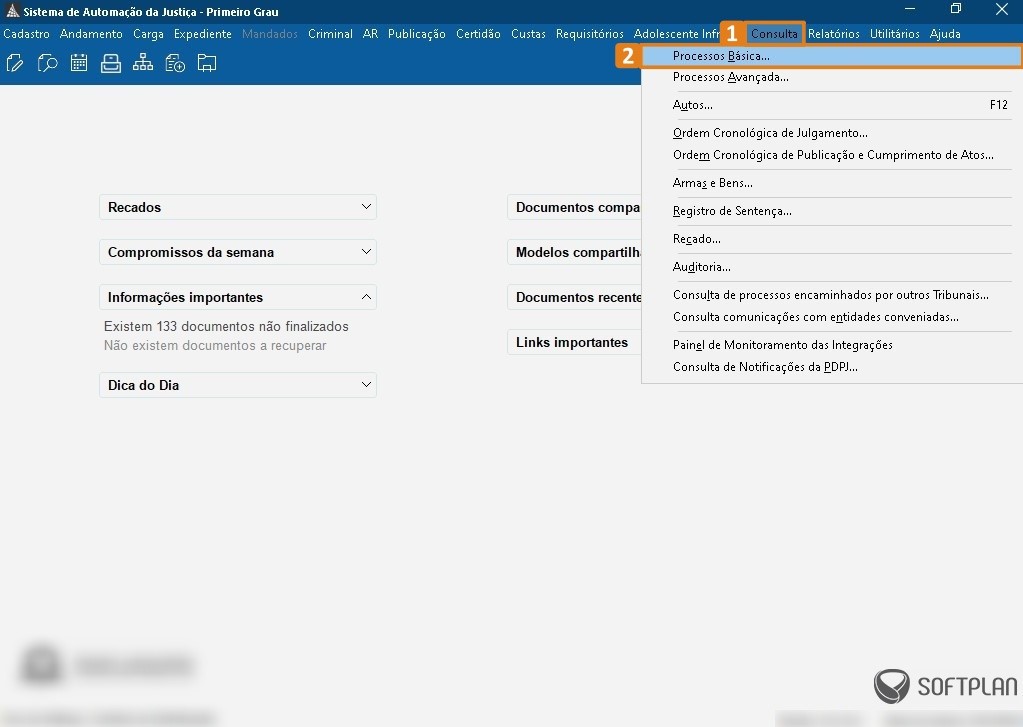Open the Relatórios menu
This screenshot has width=1023, height=727.
833,34
